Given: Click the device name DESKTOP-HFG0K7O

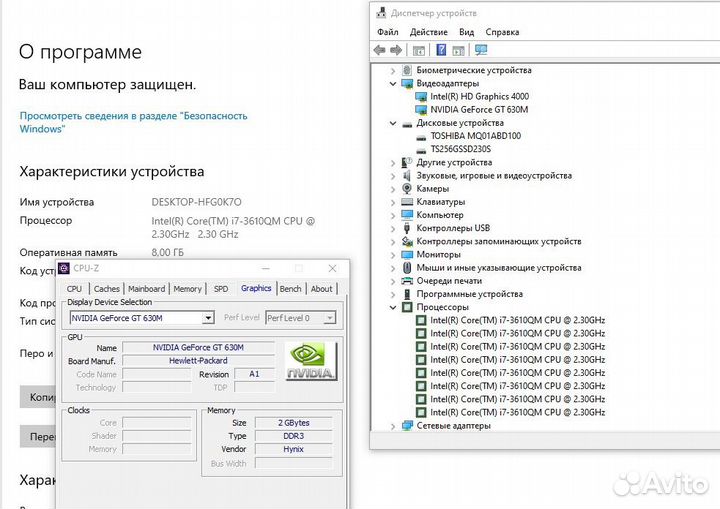Looking at the screenshot, I should [x=197, y=202].
